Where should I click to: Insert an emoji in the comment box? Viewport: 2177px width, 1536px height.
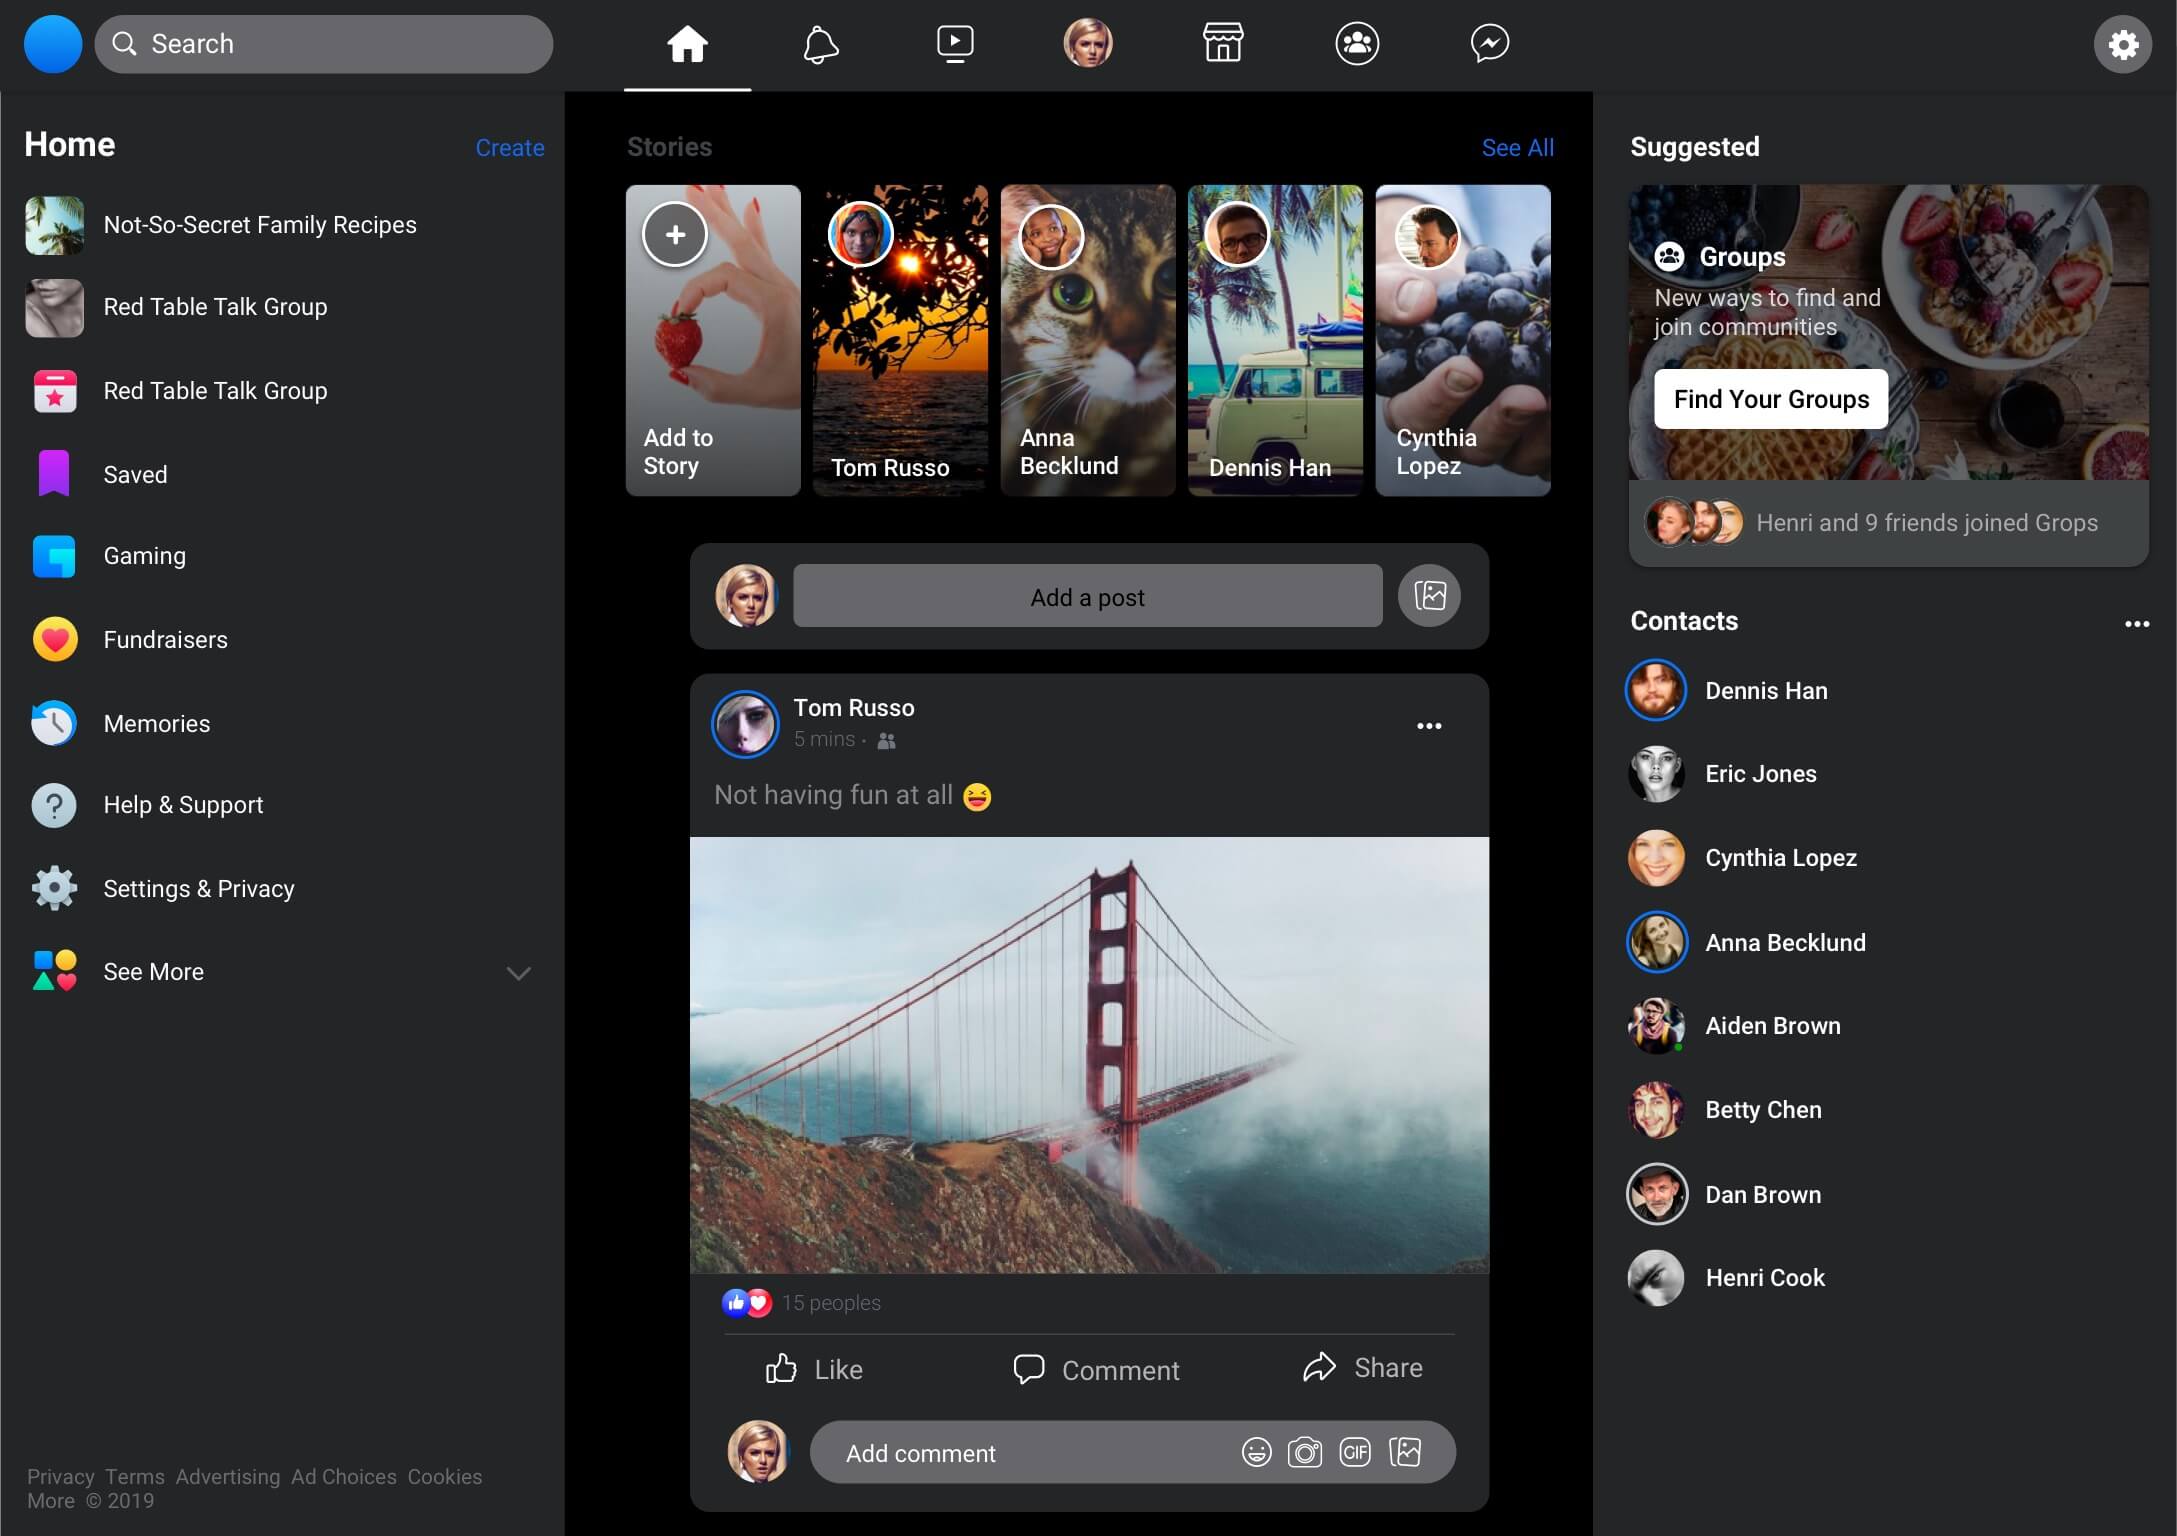tap(1255, 1452)
